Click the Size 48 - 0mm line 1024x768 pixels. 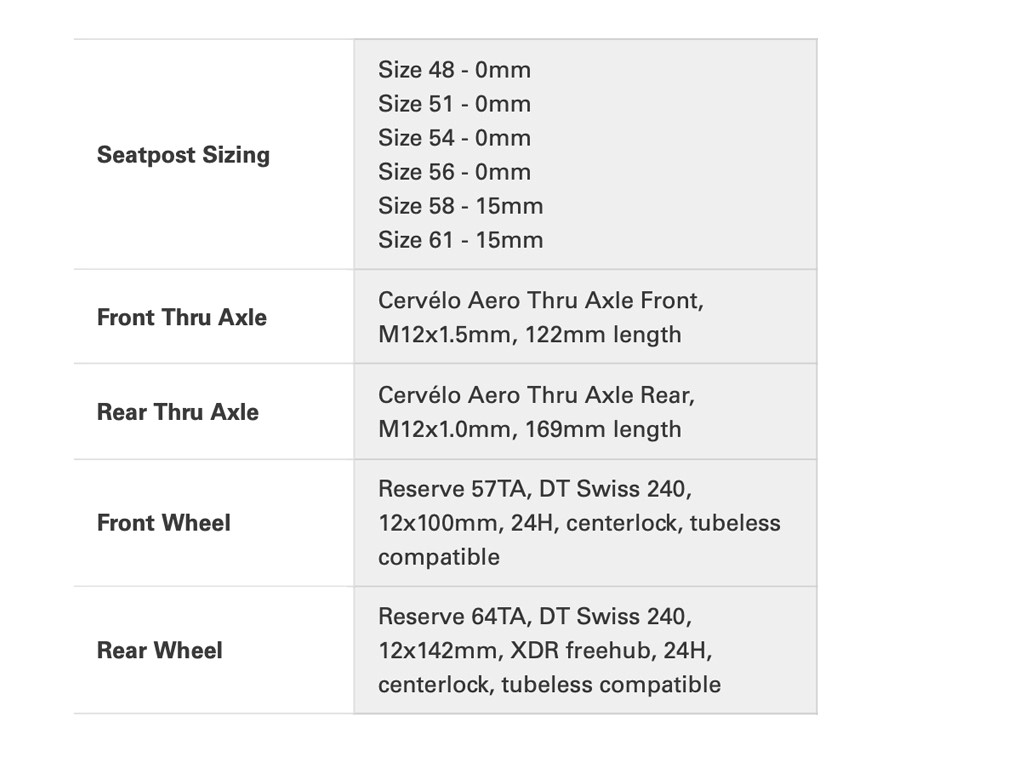coord(454,70)
